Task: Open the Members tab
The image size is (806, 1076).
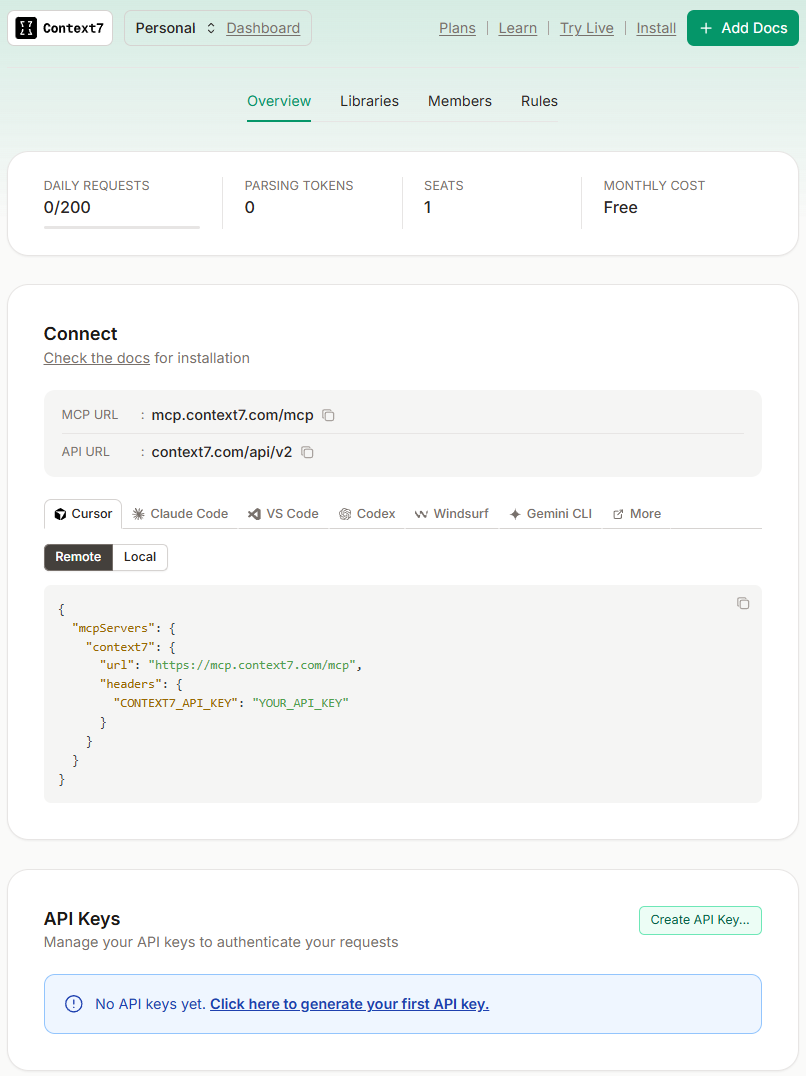Action: coord(460,101)
